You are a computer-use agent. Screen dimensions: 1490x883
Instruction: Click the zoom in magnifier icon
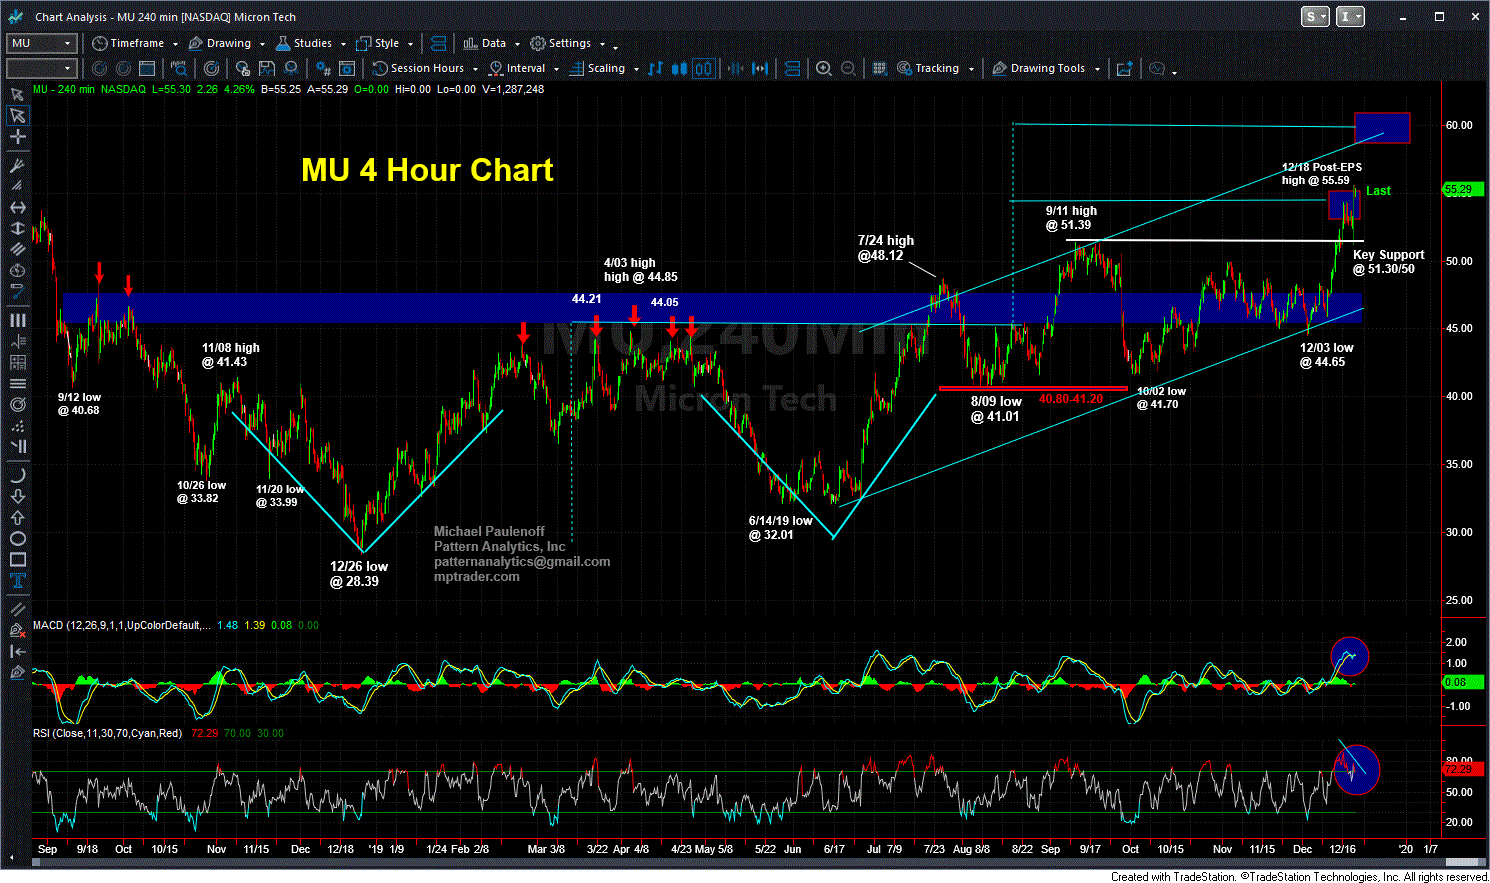(823, 68)
